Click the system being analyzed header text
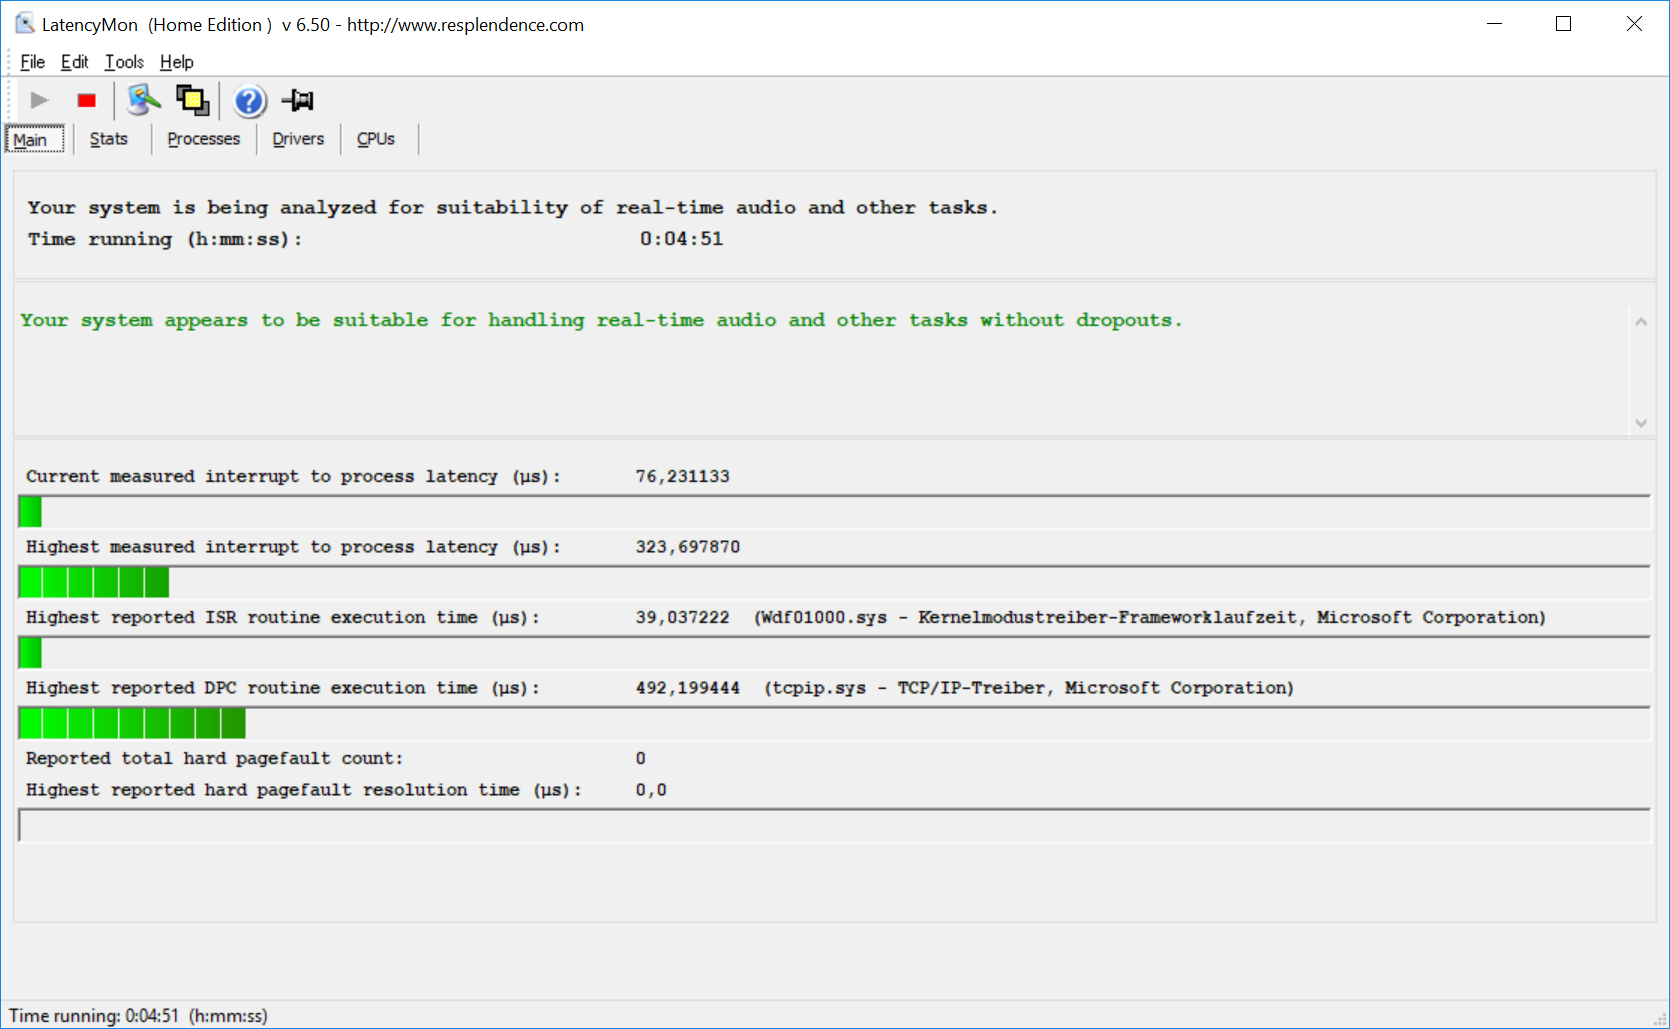The image size is (1670, 1029). coord(512,207)
